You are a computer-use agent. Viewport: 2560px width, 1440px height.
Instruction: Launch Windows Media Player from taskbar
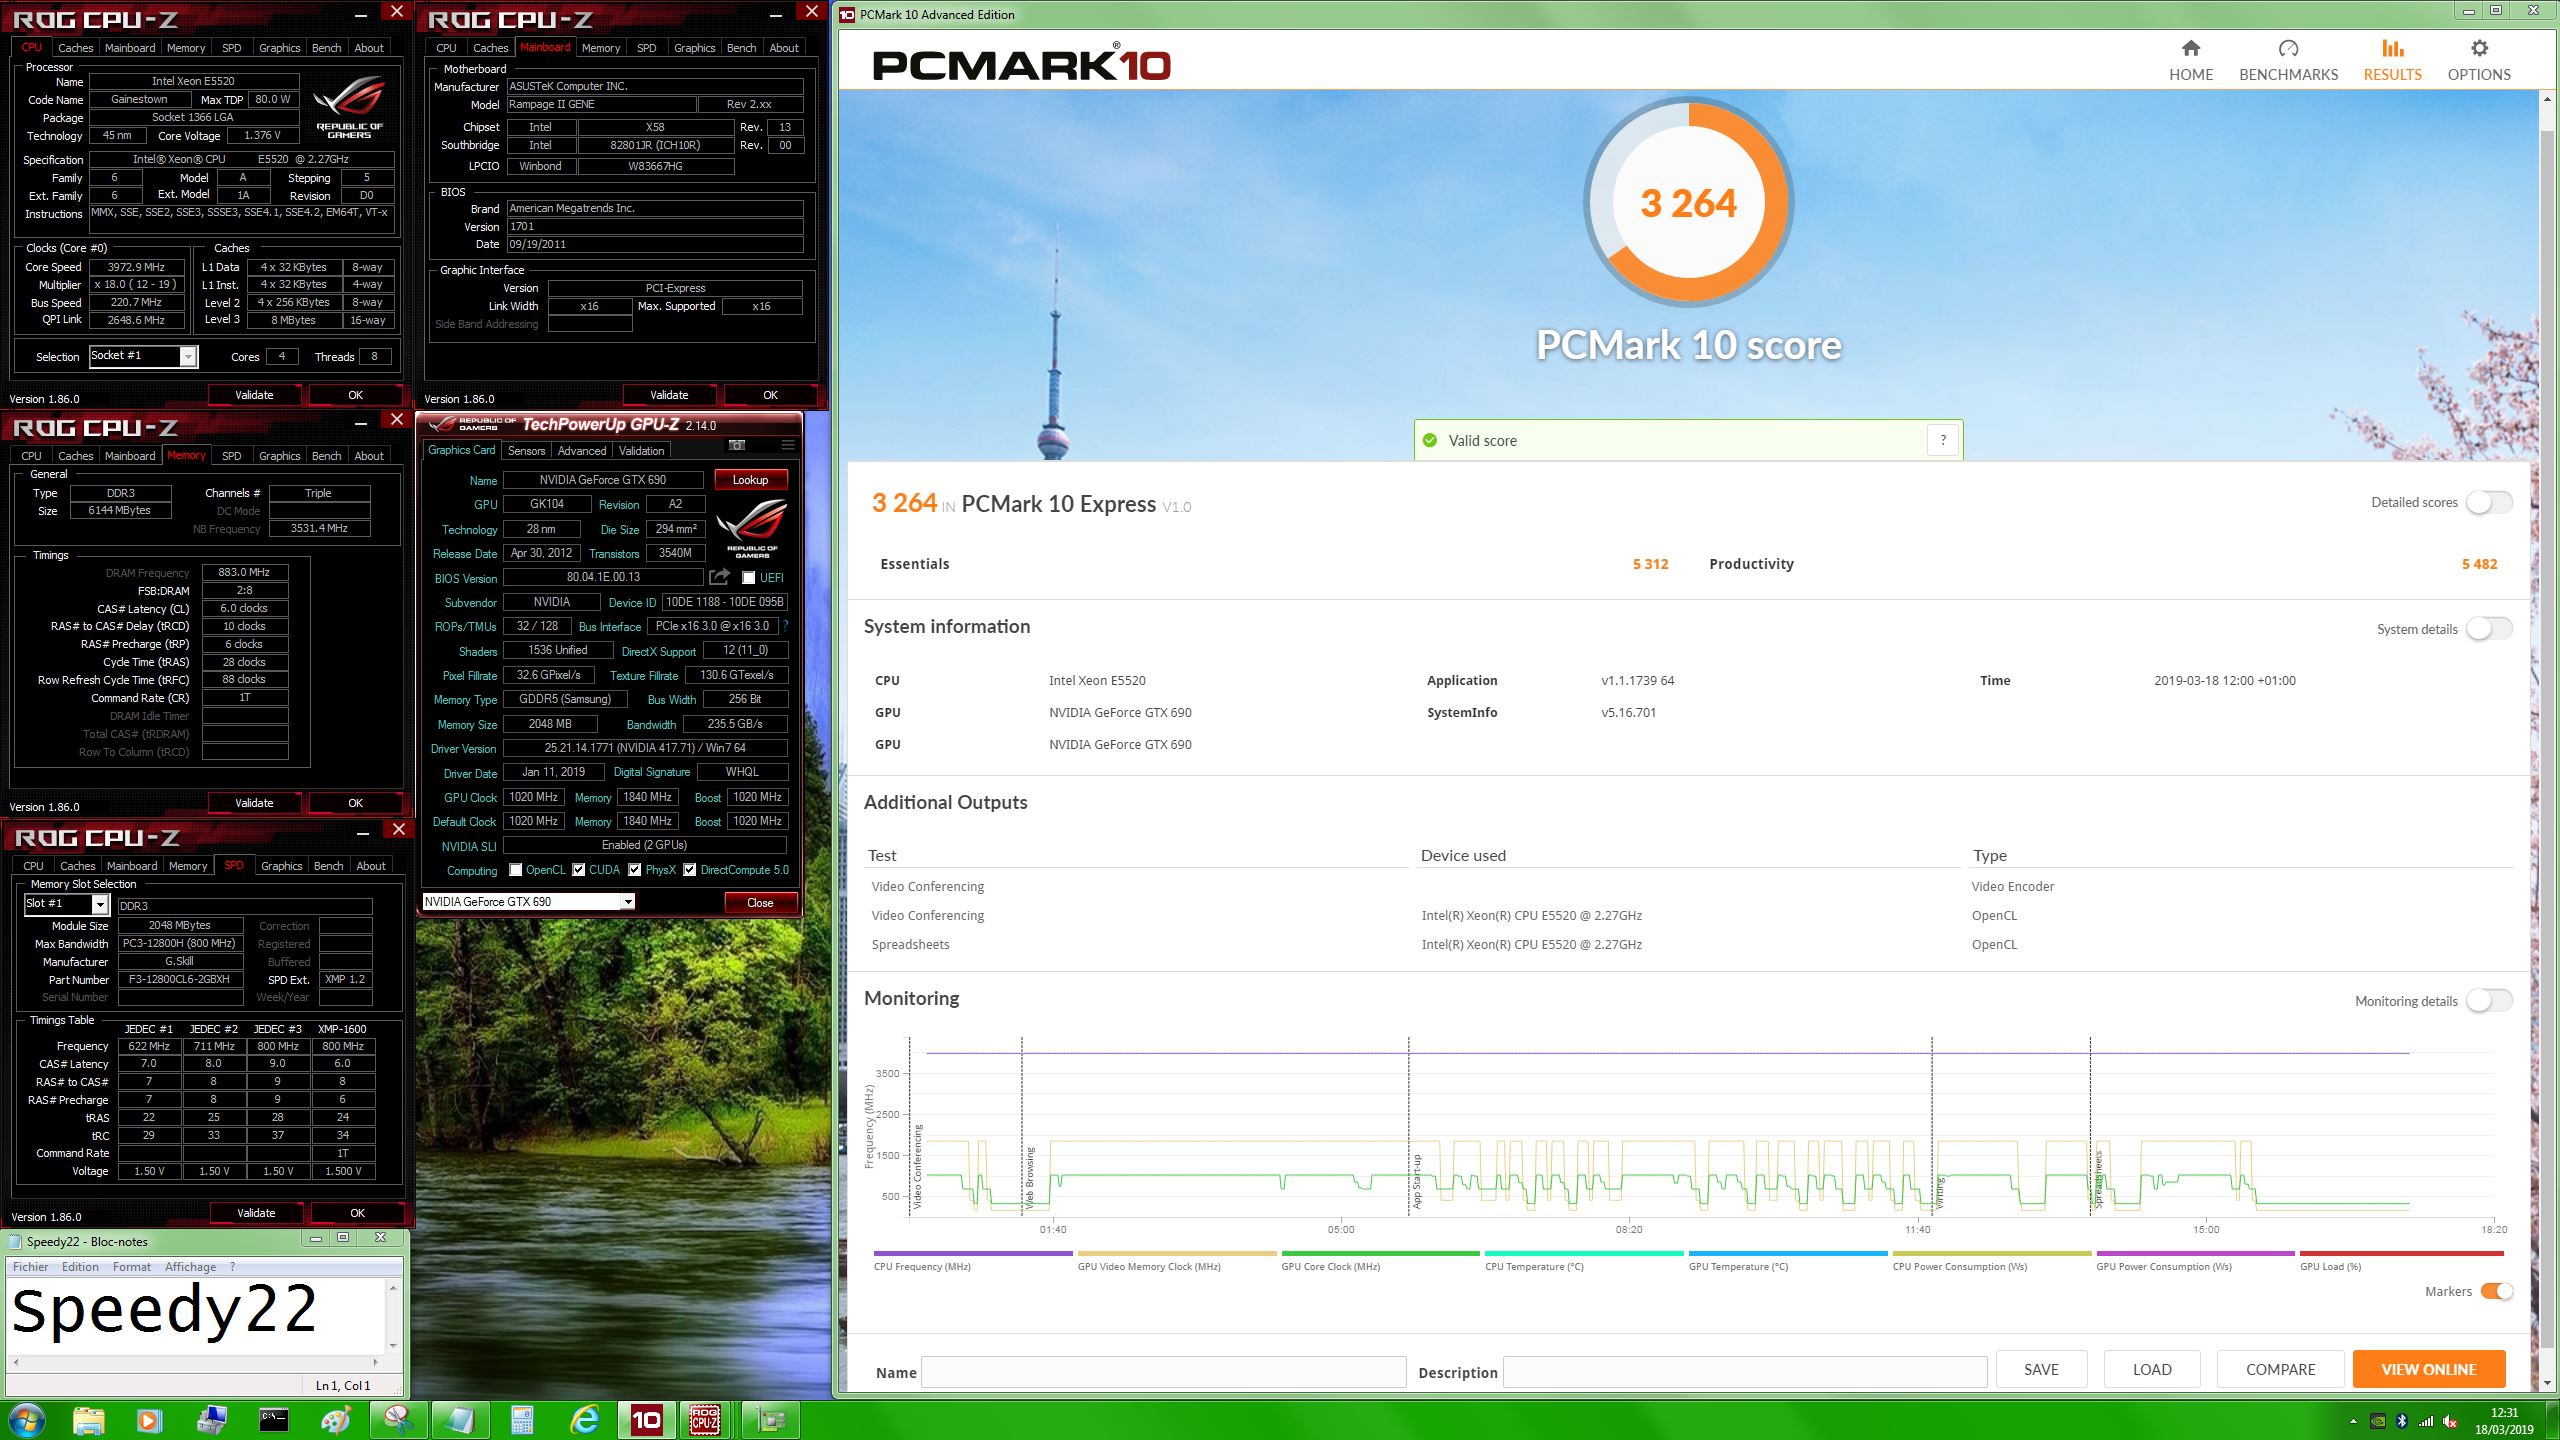click(x=148, y=1420)
